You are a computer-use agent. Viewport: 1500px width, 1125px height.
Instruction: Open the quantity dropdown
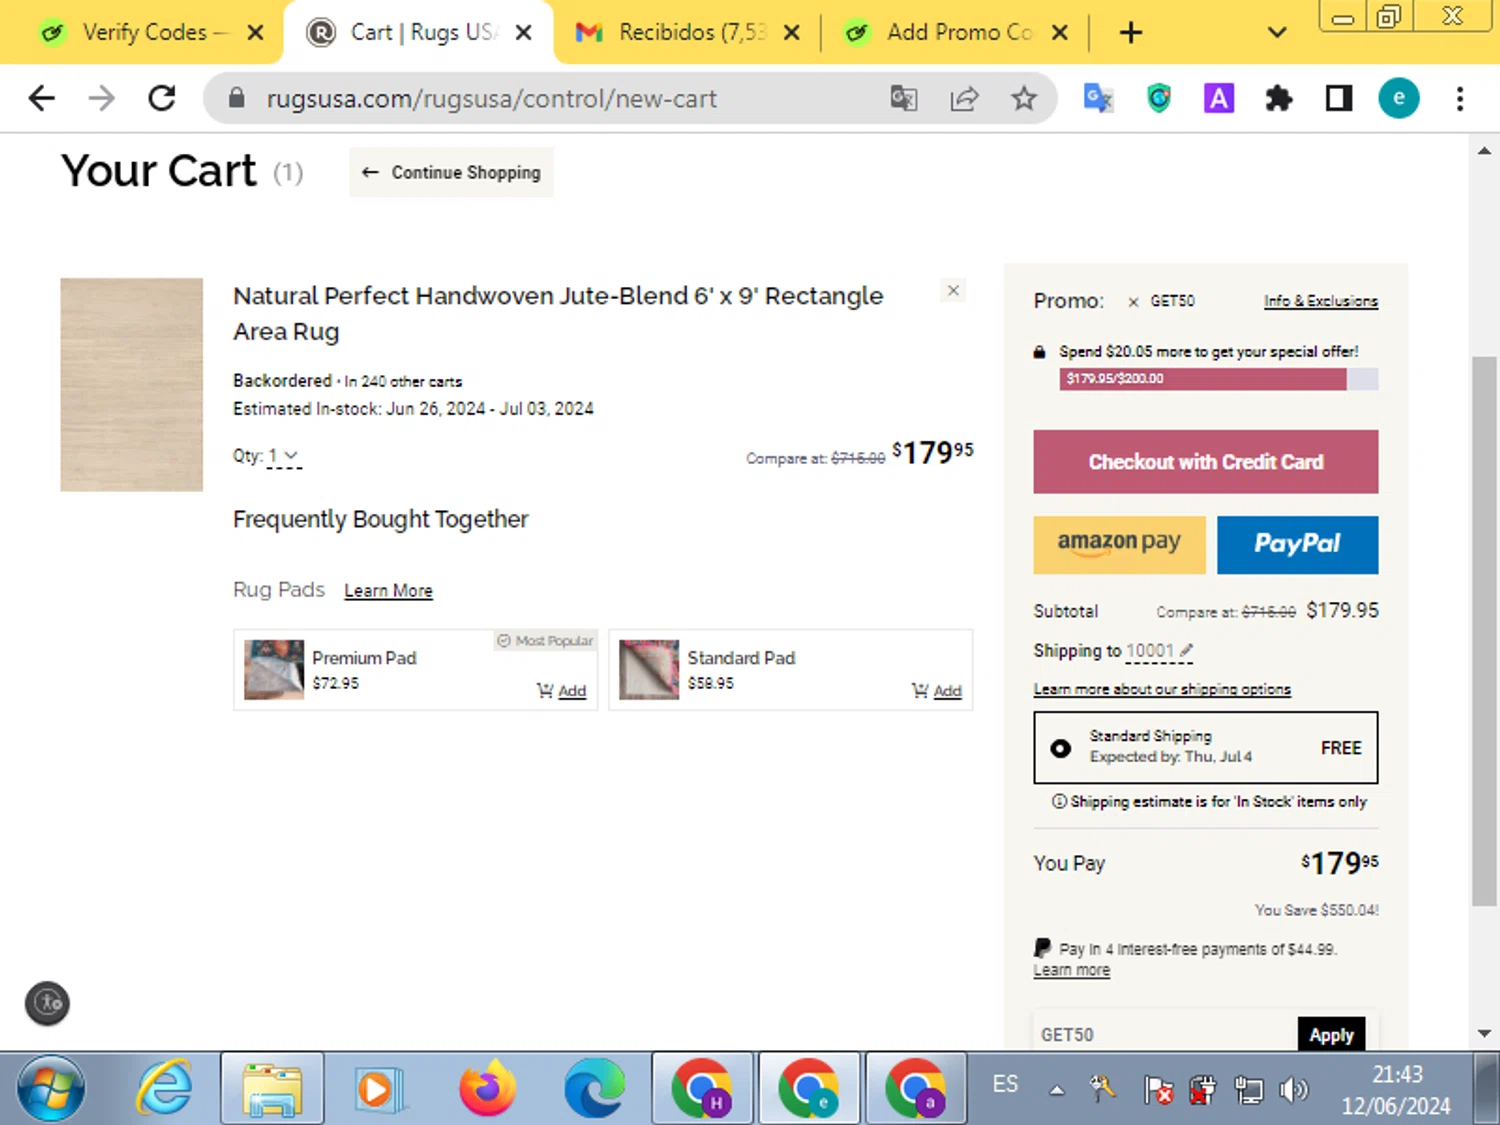point(284,456)
